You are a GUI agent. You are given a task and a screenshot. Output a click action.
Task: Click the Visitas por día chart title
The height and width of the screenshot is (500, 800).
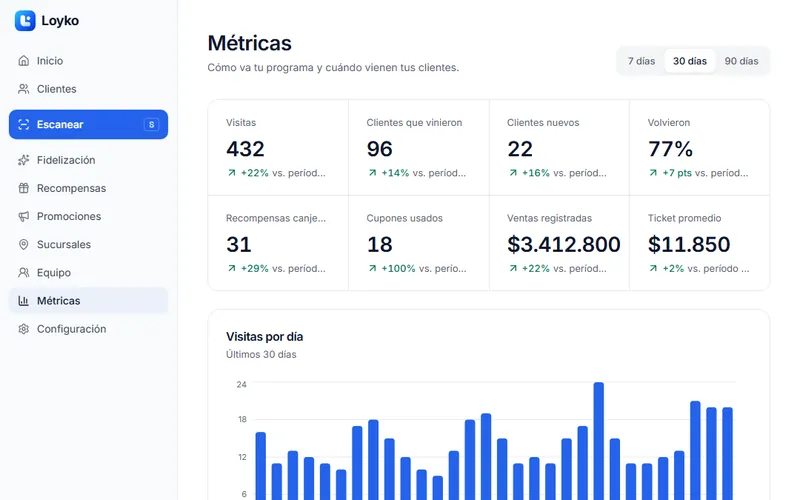[264, 337]
